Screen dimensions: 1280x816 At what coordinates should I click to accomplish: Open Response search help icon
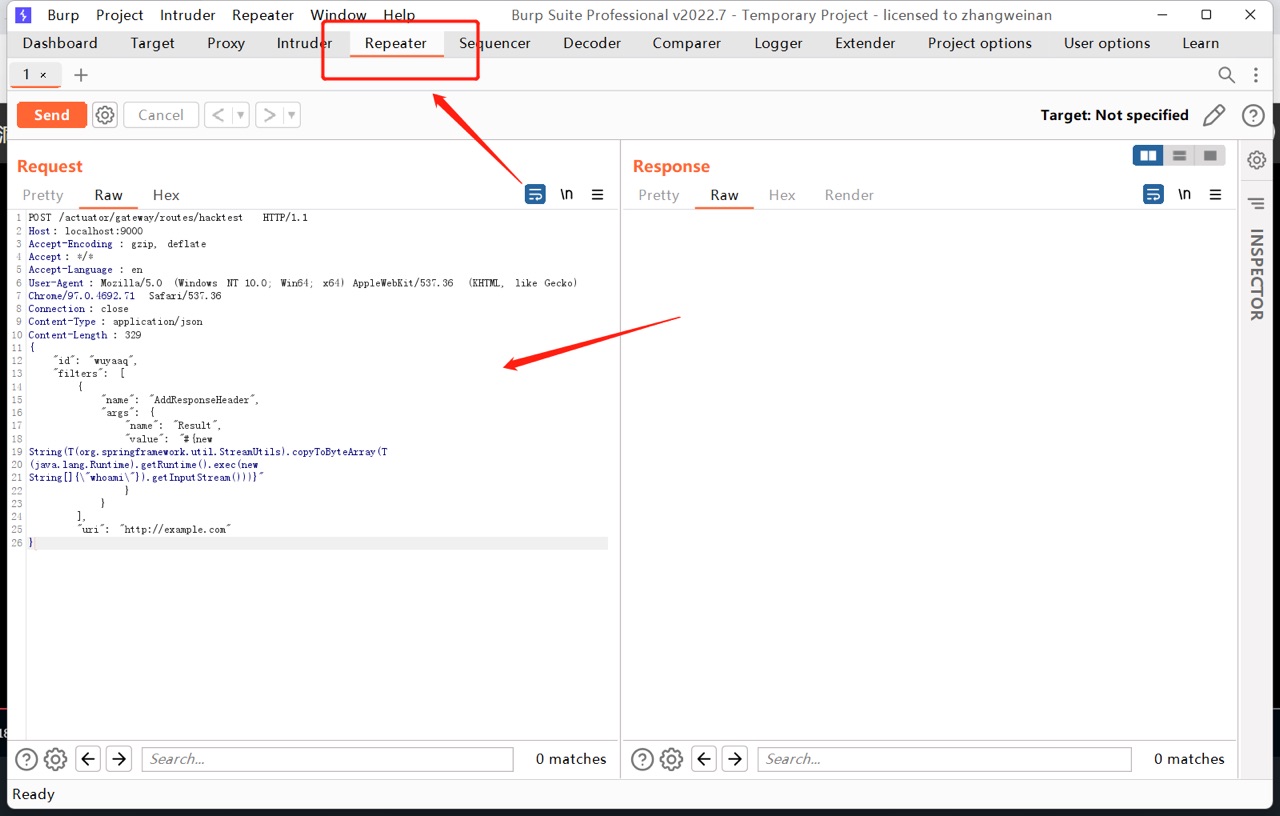(643, 759)
